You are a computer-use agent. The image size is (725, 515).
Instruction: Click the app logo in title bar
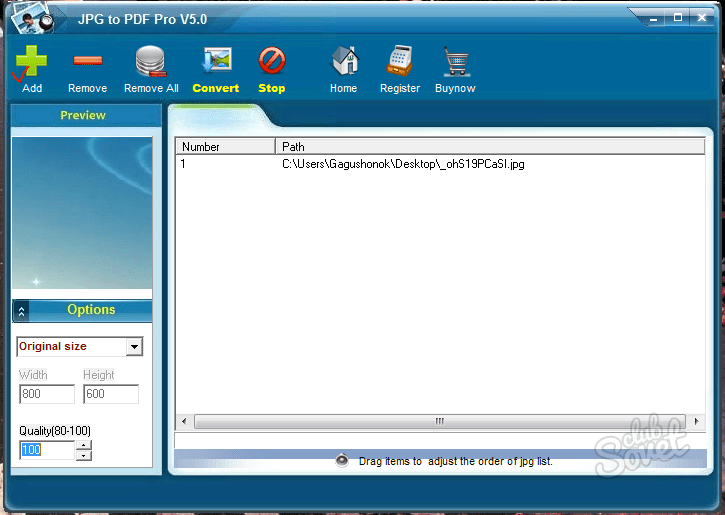[x=32, y=18]
